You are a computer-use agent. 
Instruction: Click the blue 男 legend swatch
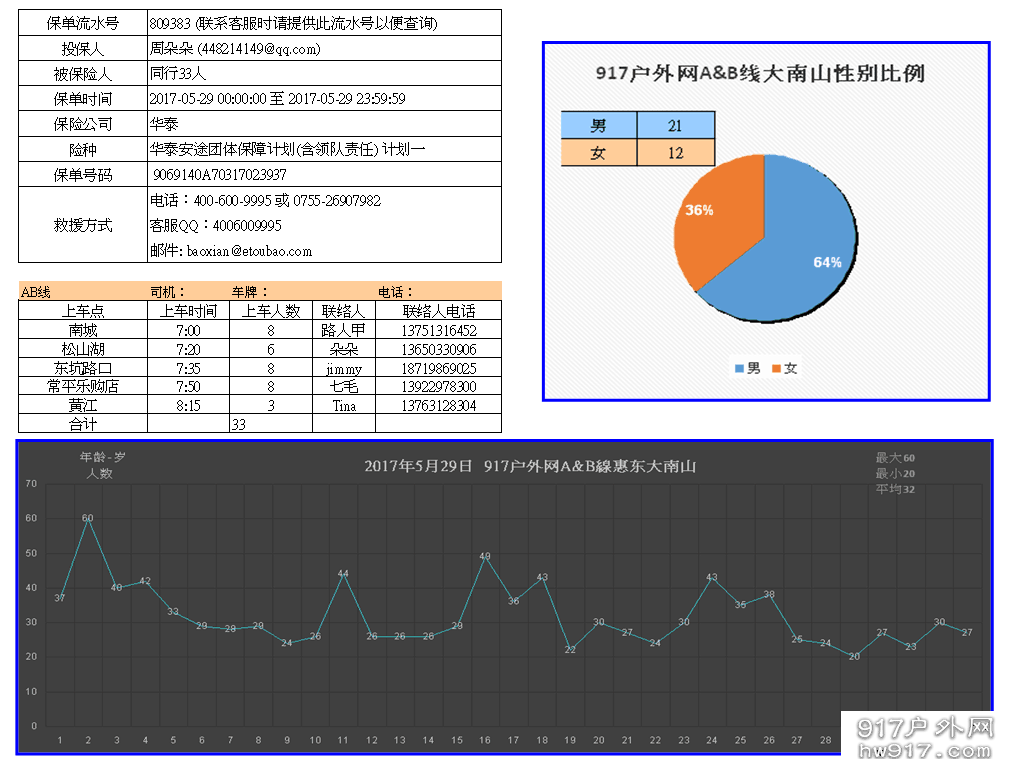(739, 369)
